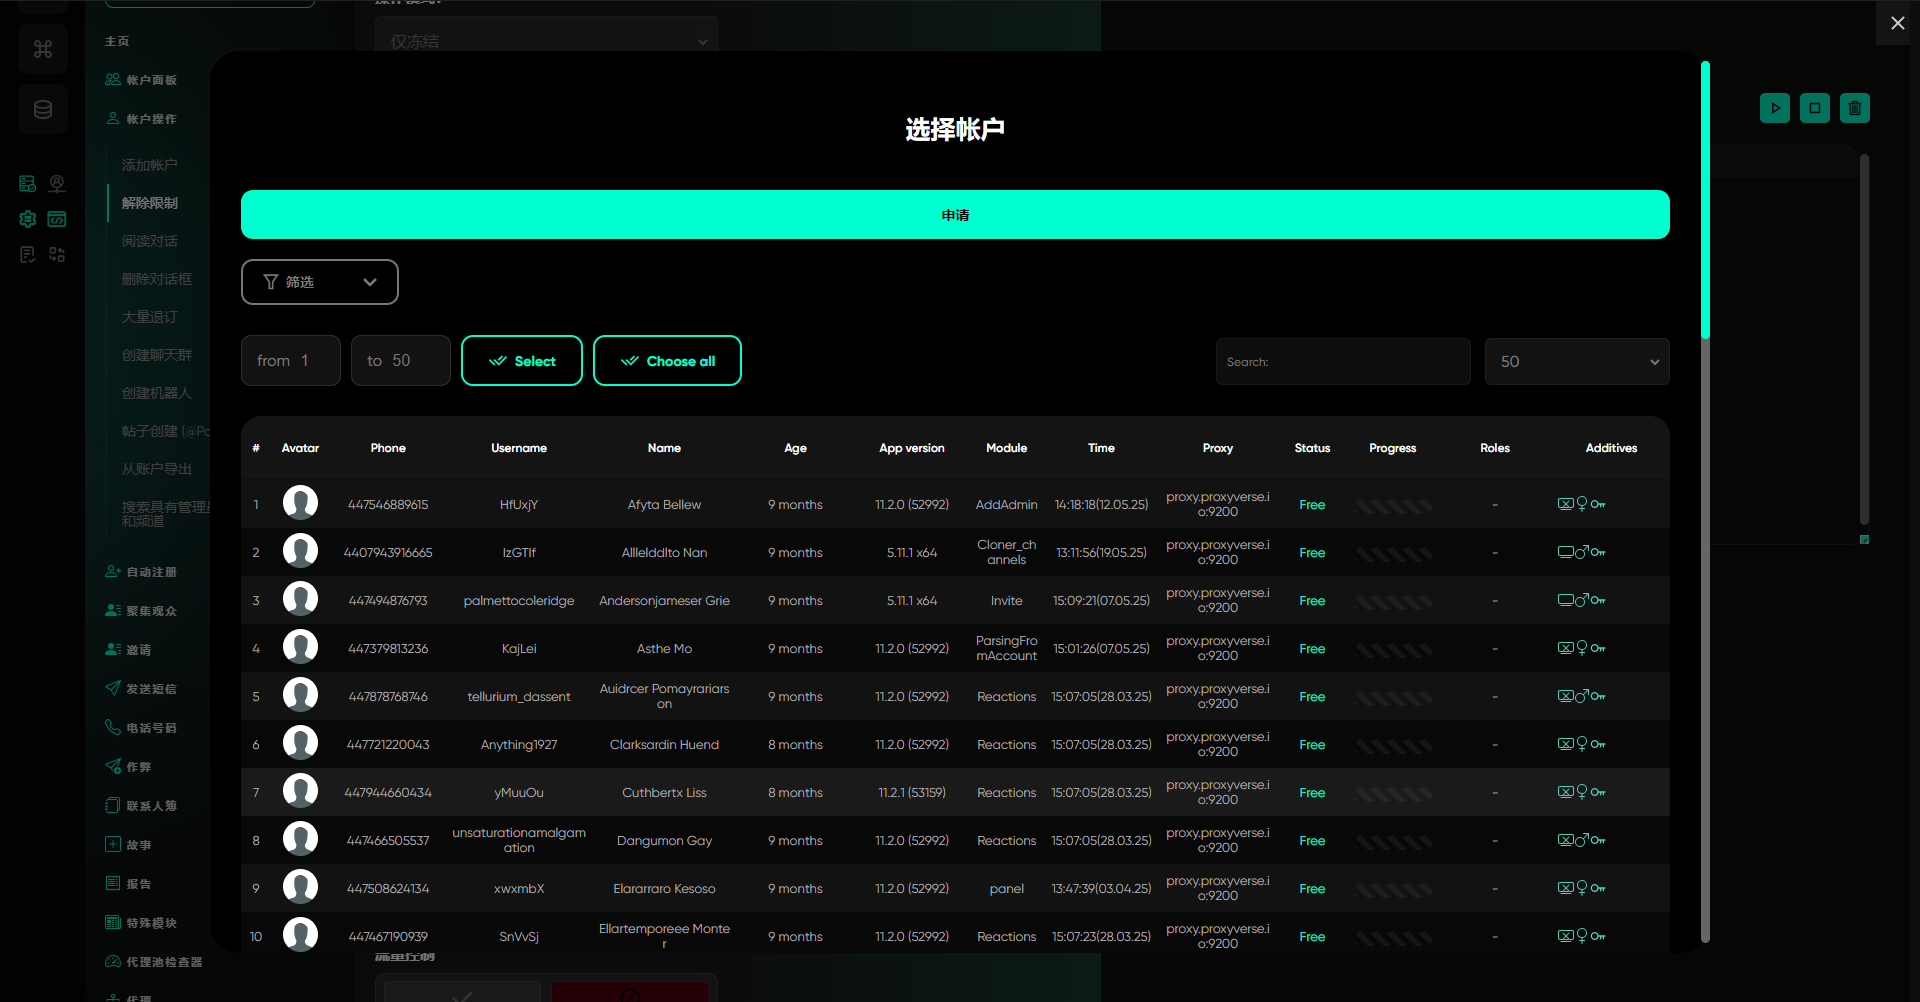Expand the 筛选 filter dropdown
Image resolution: width=1920 pixels, height=1002 pixels.
[320, 282]
